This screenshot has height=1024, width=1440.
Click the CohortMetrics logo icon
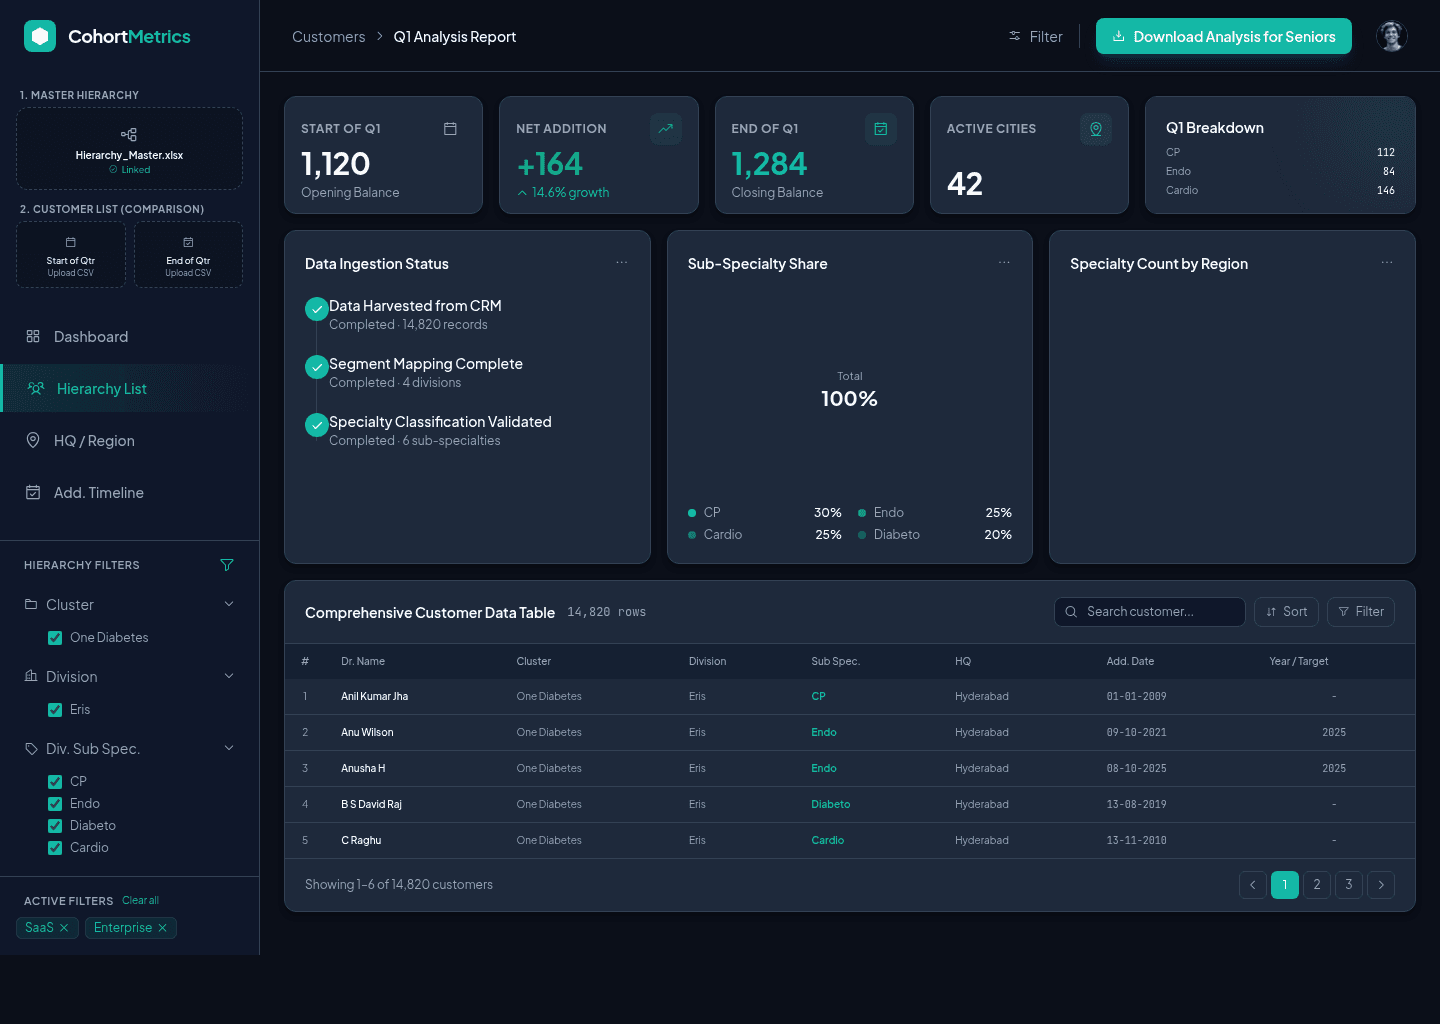40,36
